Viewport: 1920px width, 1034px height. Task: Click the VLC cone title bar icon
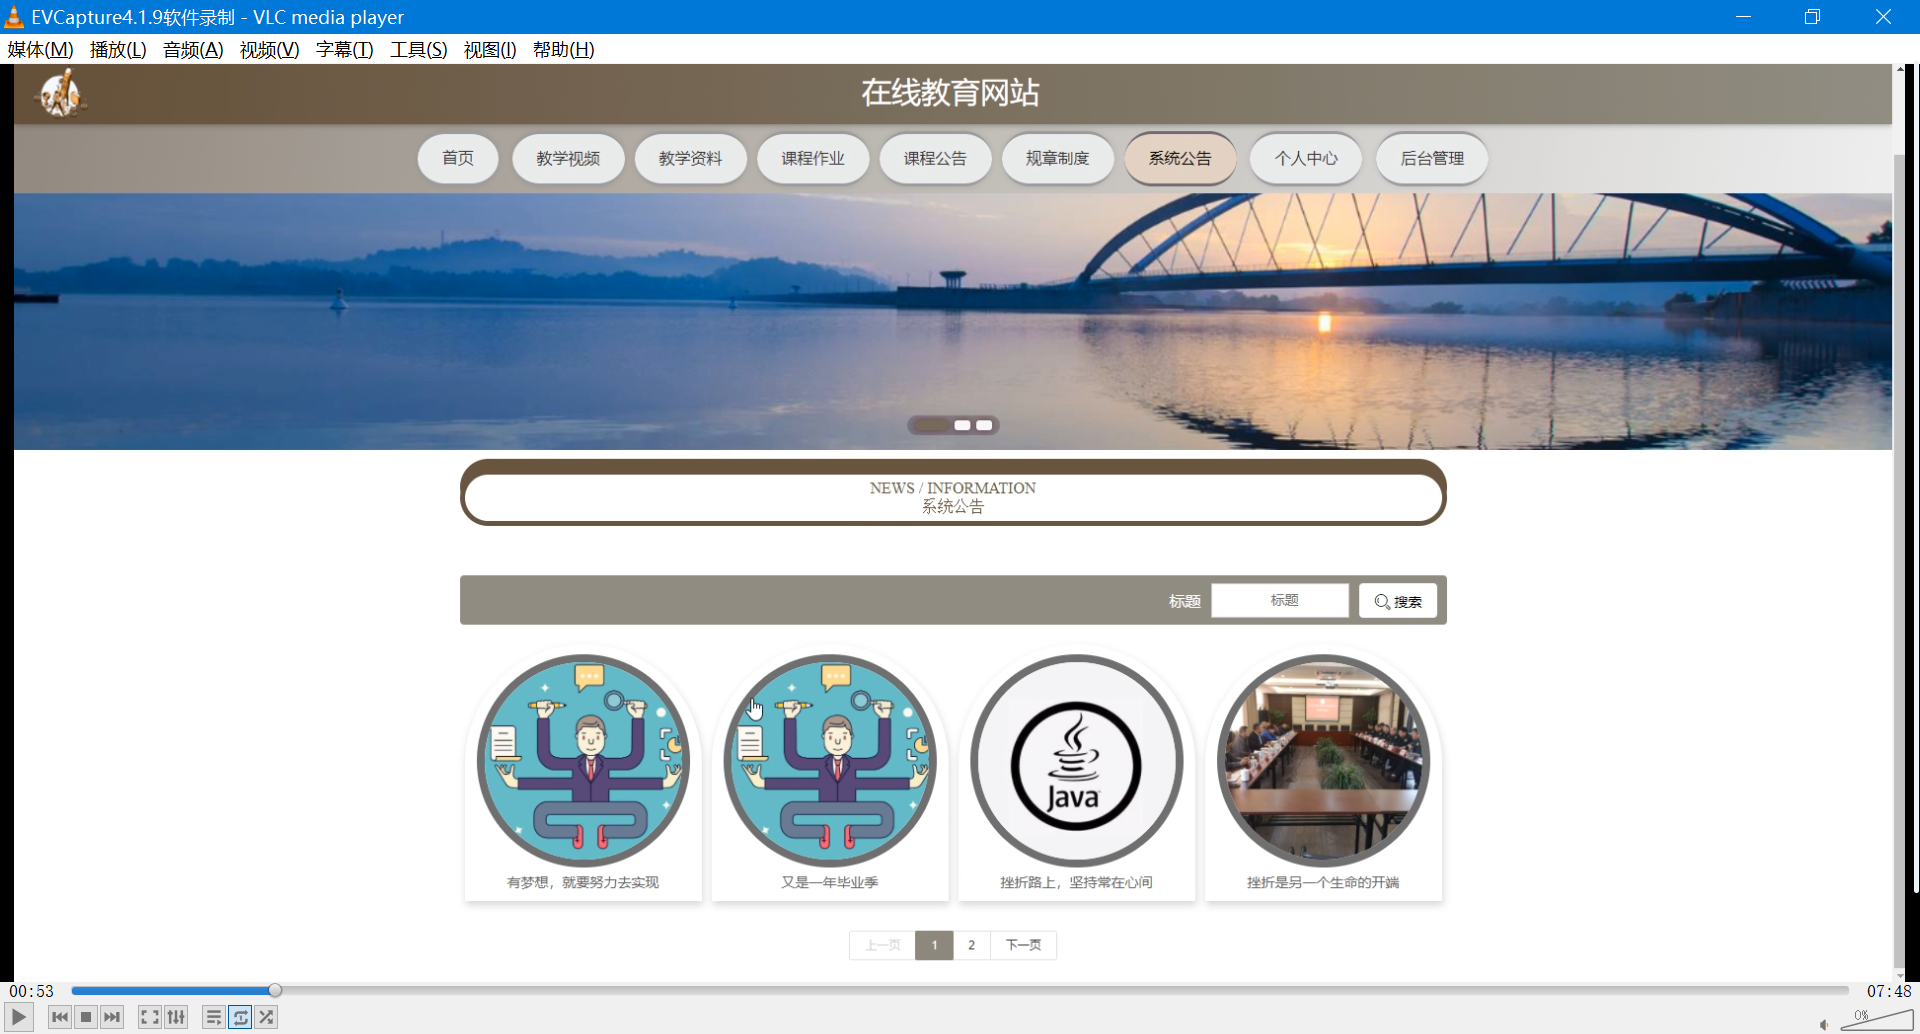tap(14, 17)
